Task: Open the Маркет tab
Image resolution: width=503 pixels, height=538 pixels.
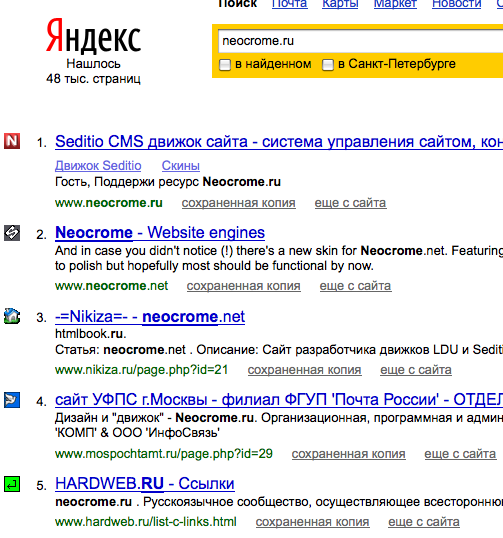Action: pos(395,4)
